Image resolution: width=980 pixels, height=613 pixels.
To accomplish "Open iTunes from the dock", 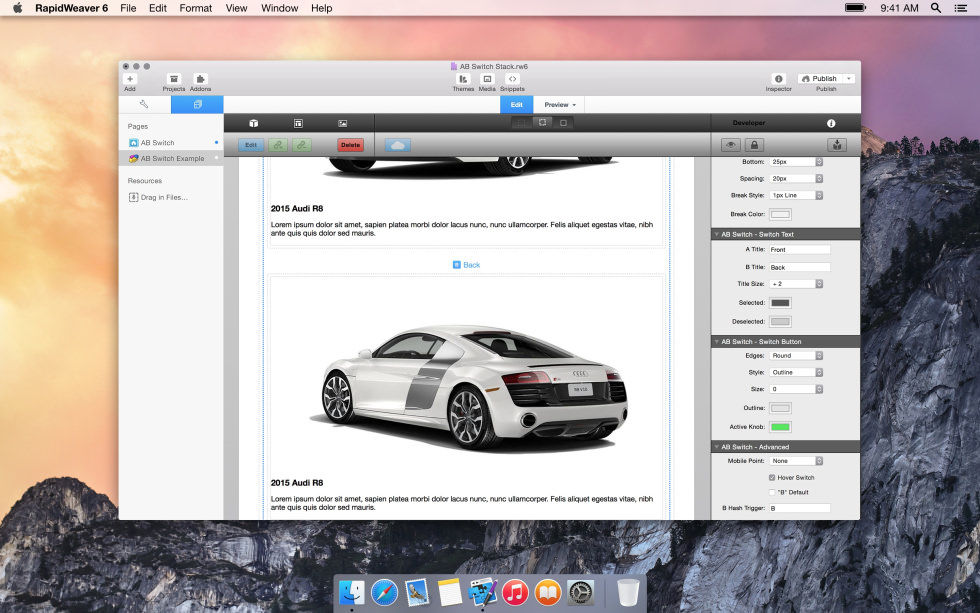I will click(x=515, y=592).
